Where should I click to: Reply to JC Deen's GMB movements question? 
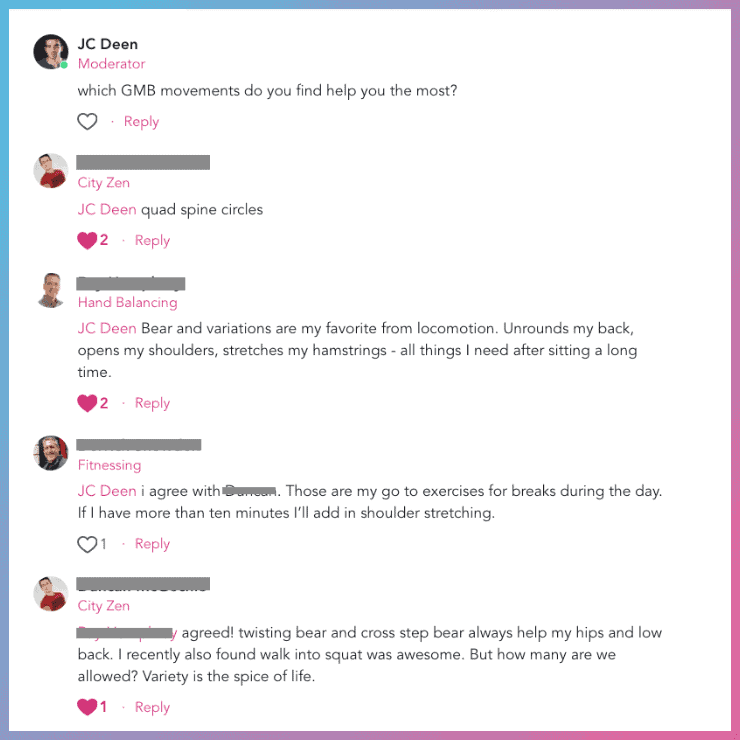[141, 122]
